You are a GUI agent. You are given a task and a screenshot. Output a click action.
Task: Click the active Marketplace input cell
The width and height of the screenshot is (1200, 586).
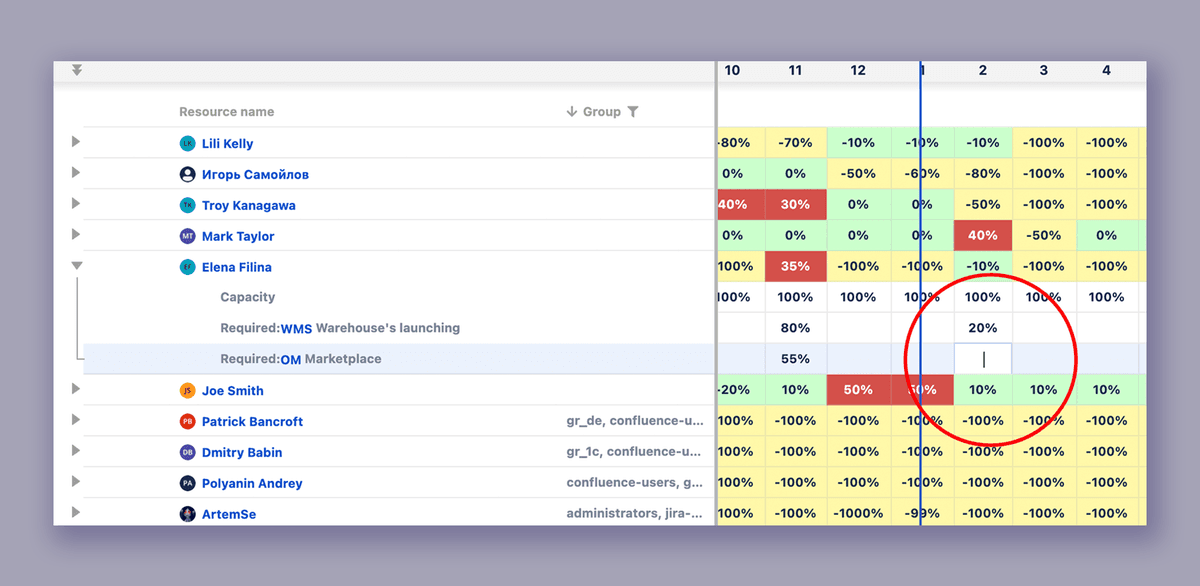pyautogui.click(x=983, y=359)
